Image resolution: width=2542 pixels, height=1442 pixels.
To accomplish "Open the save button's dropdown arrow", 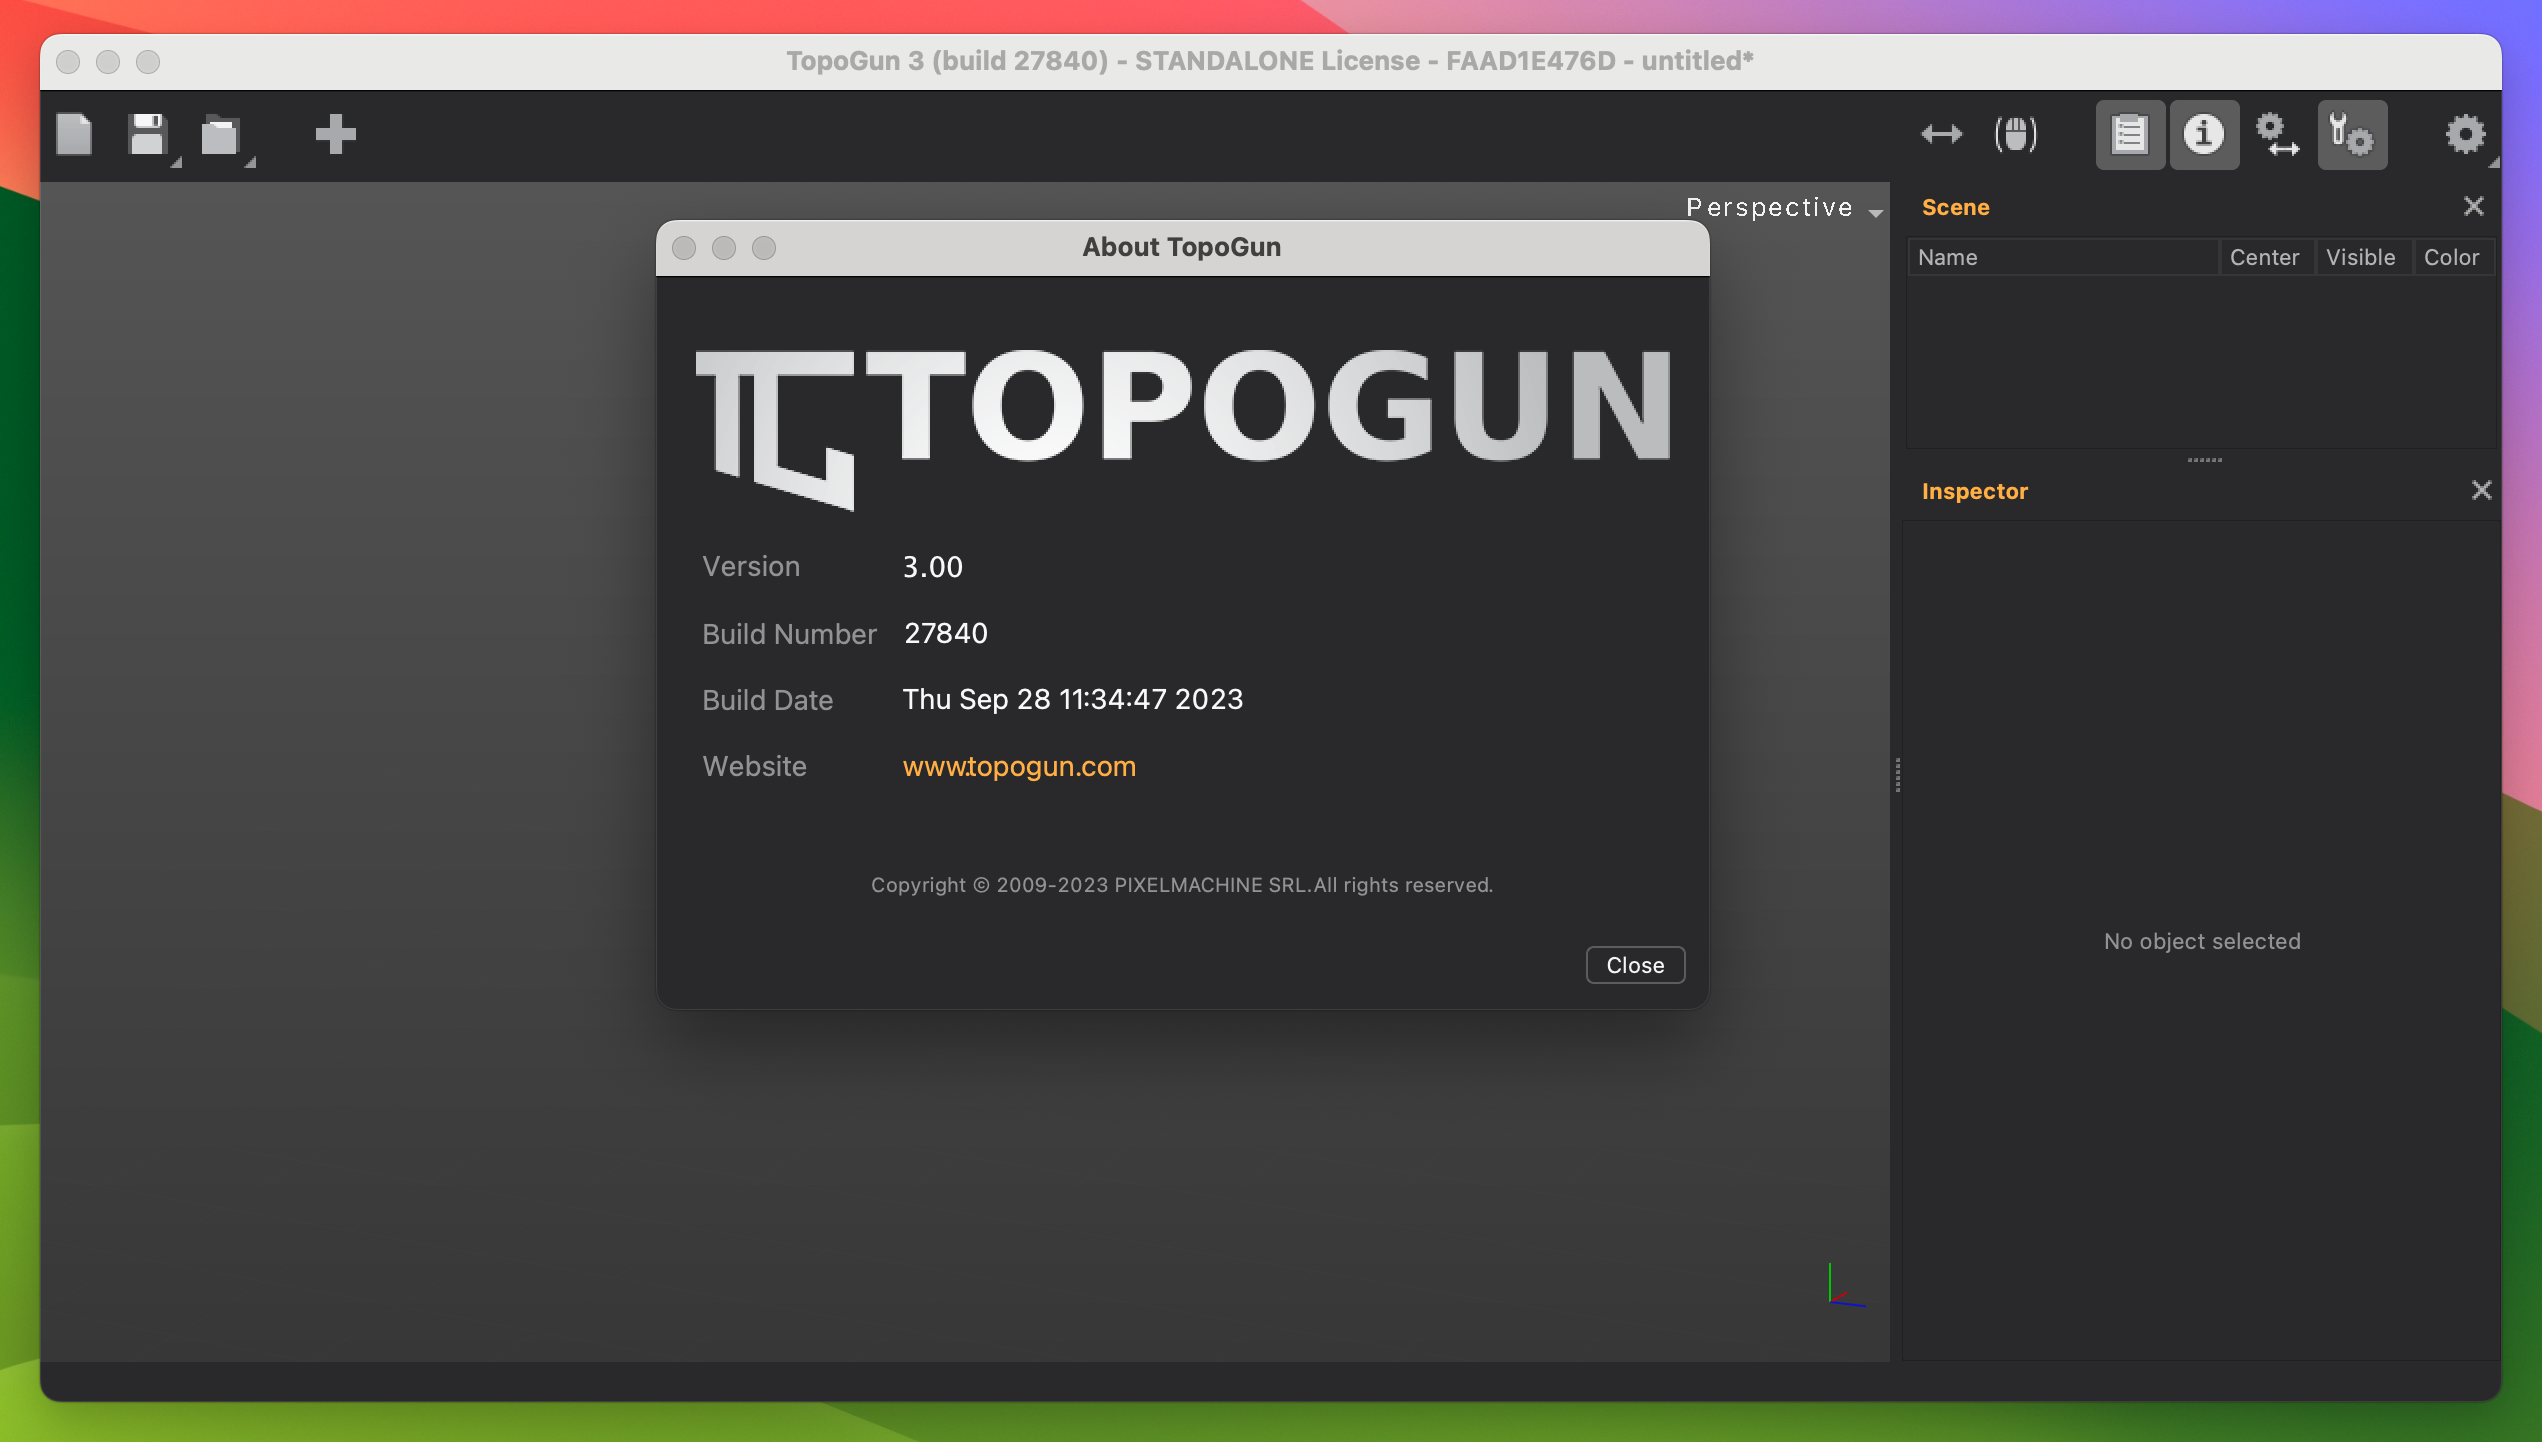I will click(176, 161).
